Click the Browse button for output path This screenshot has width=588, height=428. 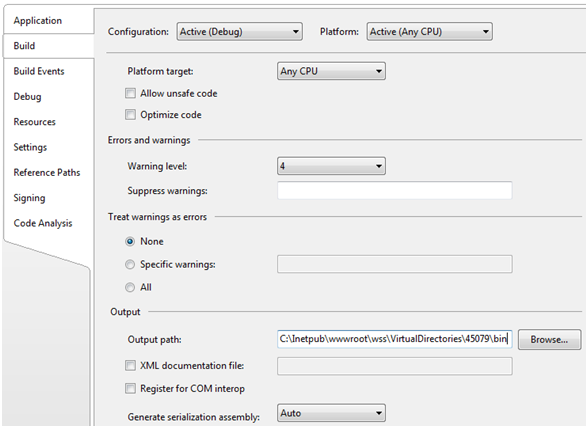tap(549, 340)
